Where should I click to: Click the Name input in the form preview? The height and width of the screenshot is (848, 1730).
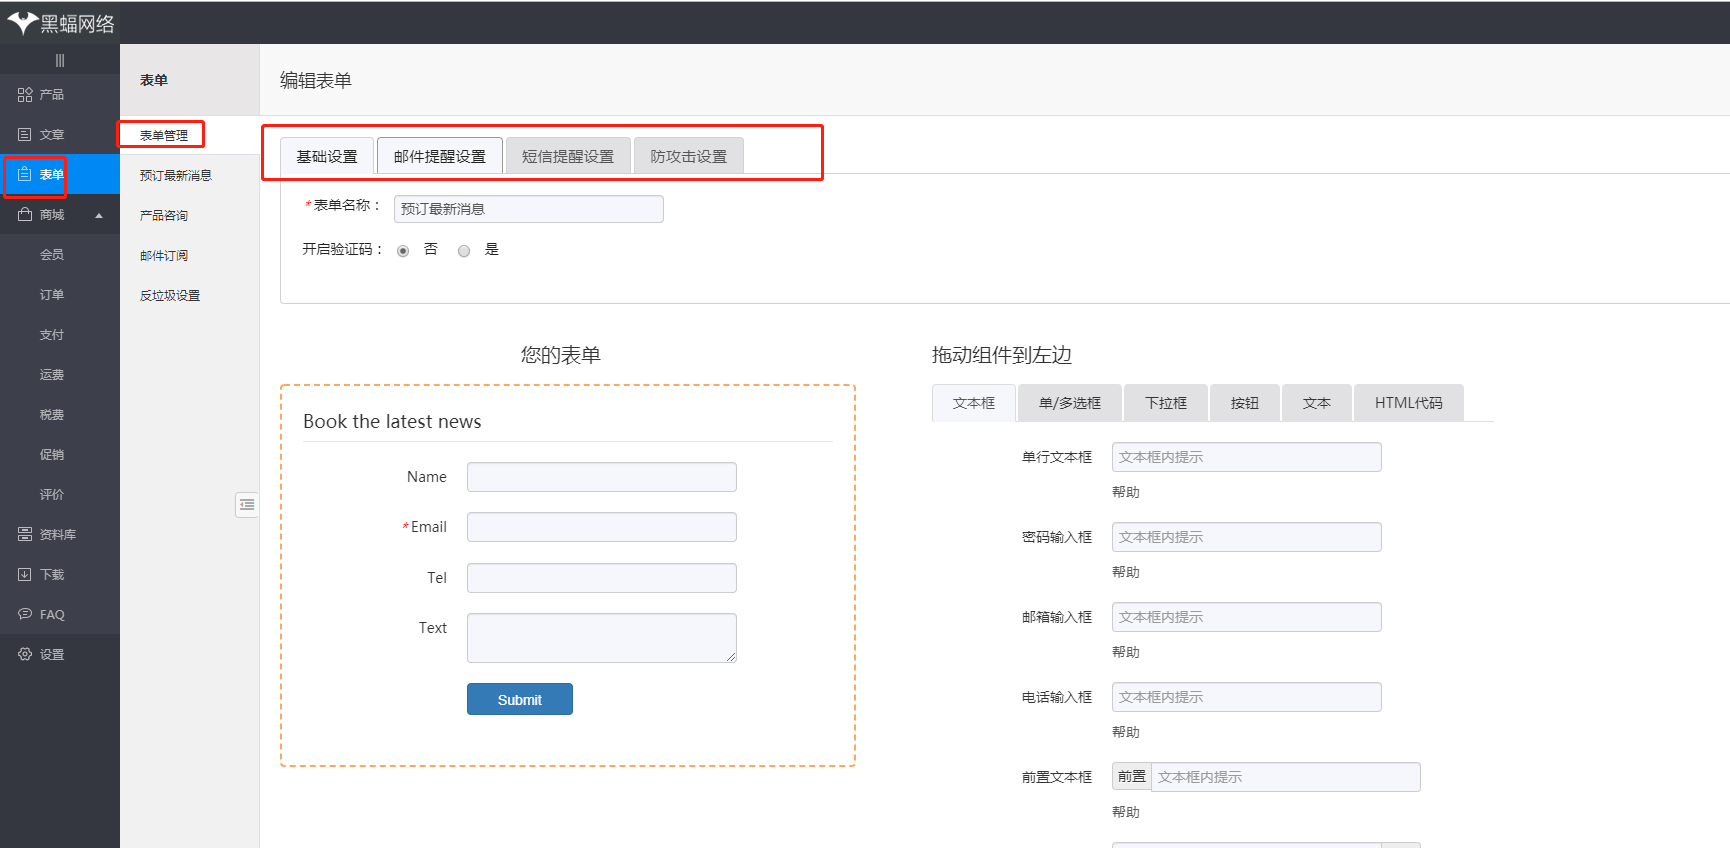[x=602, y=477]
